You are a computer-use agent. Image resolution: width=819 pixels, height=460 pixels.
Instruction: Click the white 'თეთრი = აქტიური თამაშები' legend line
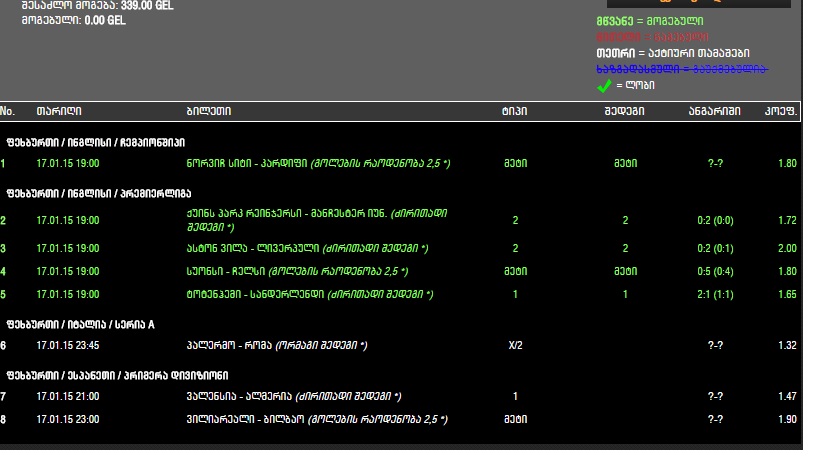tap(673, 53)
